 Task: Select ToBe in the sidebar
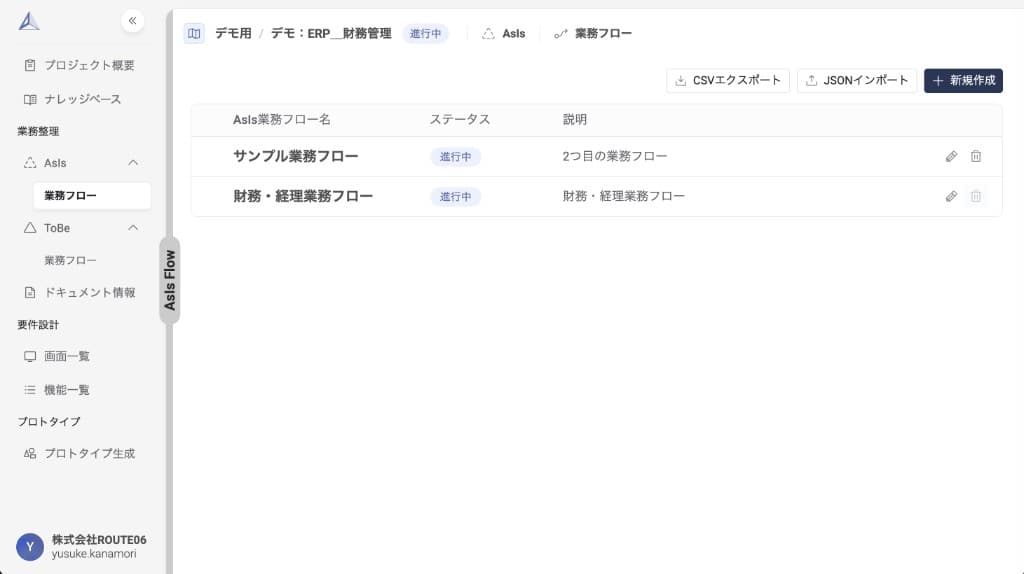(57, 229)
